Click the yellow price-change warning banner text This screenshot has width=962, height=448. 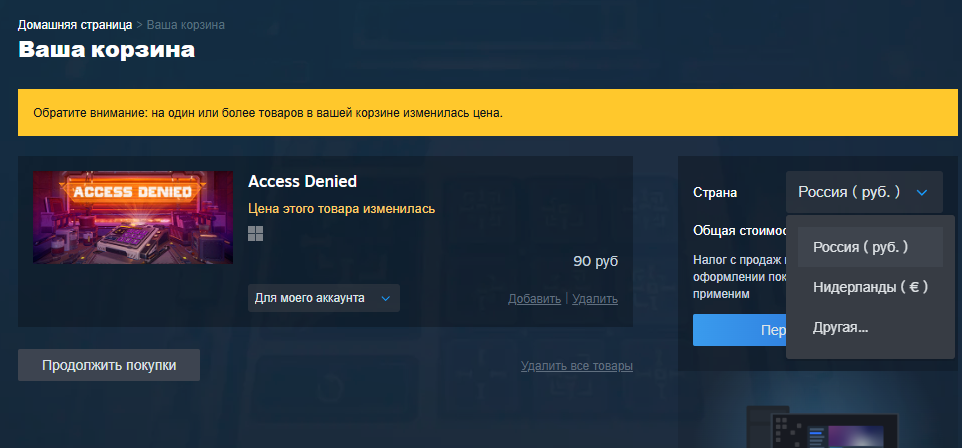268,114
